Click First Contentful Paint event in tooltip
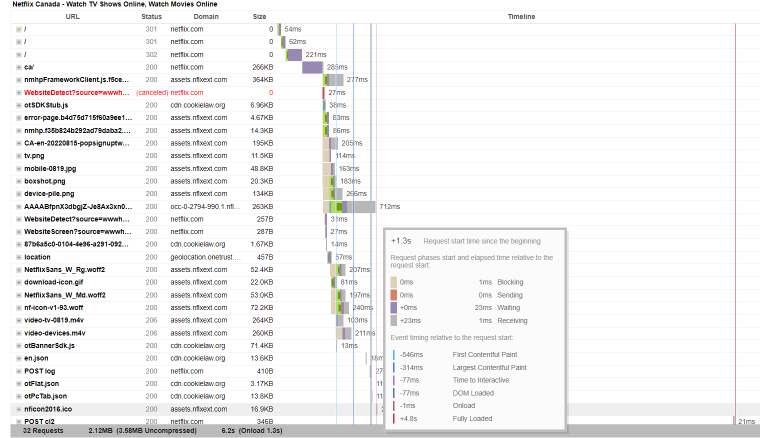 coord(485,355)
